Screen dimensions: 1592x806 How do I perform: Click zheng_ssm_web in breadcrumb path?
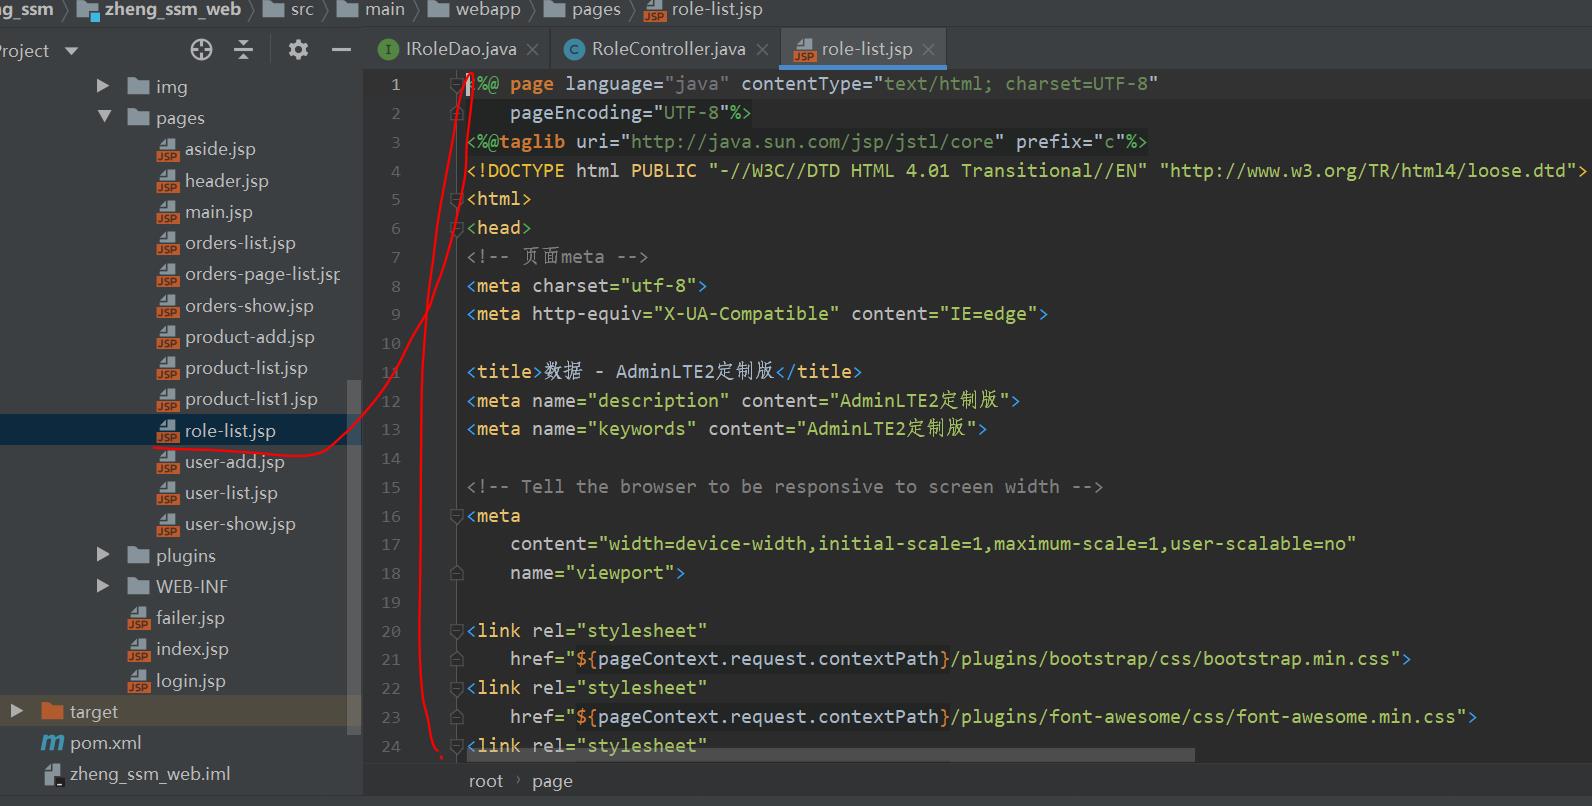172,9
